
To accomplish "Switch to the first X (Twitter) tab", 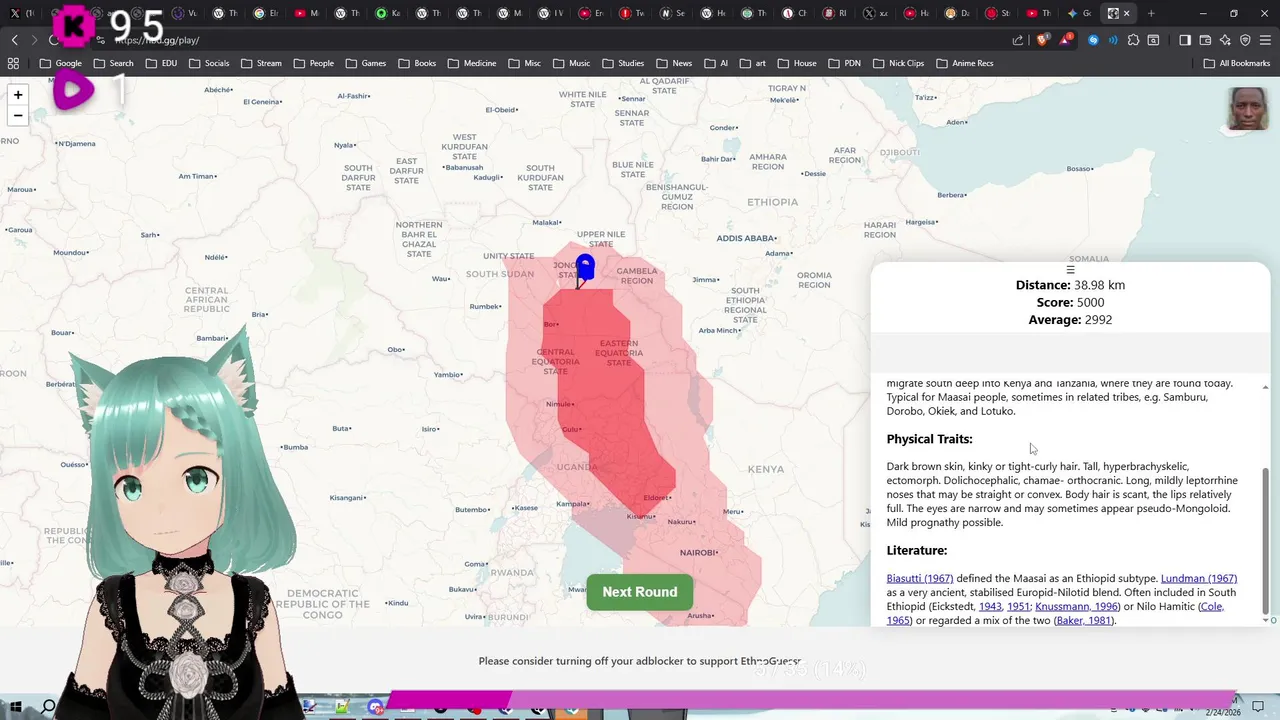I will coord(21,13).
